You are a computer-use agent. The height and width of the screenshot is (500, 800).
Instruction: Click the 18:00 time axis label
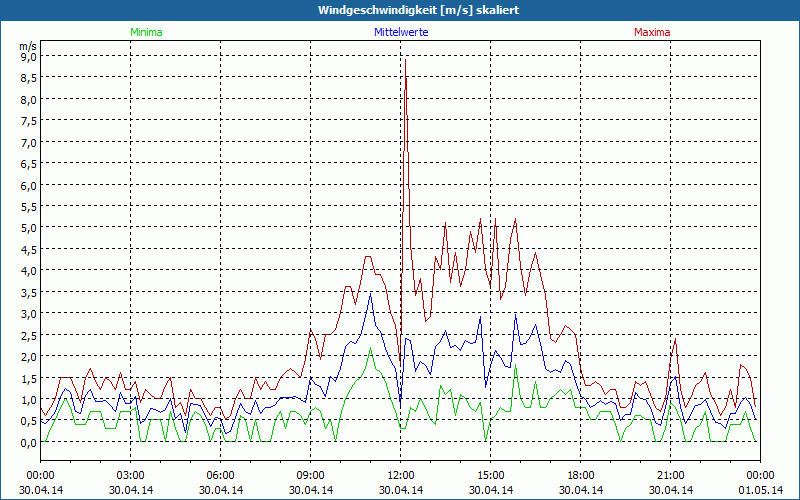click(581, 476)
